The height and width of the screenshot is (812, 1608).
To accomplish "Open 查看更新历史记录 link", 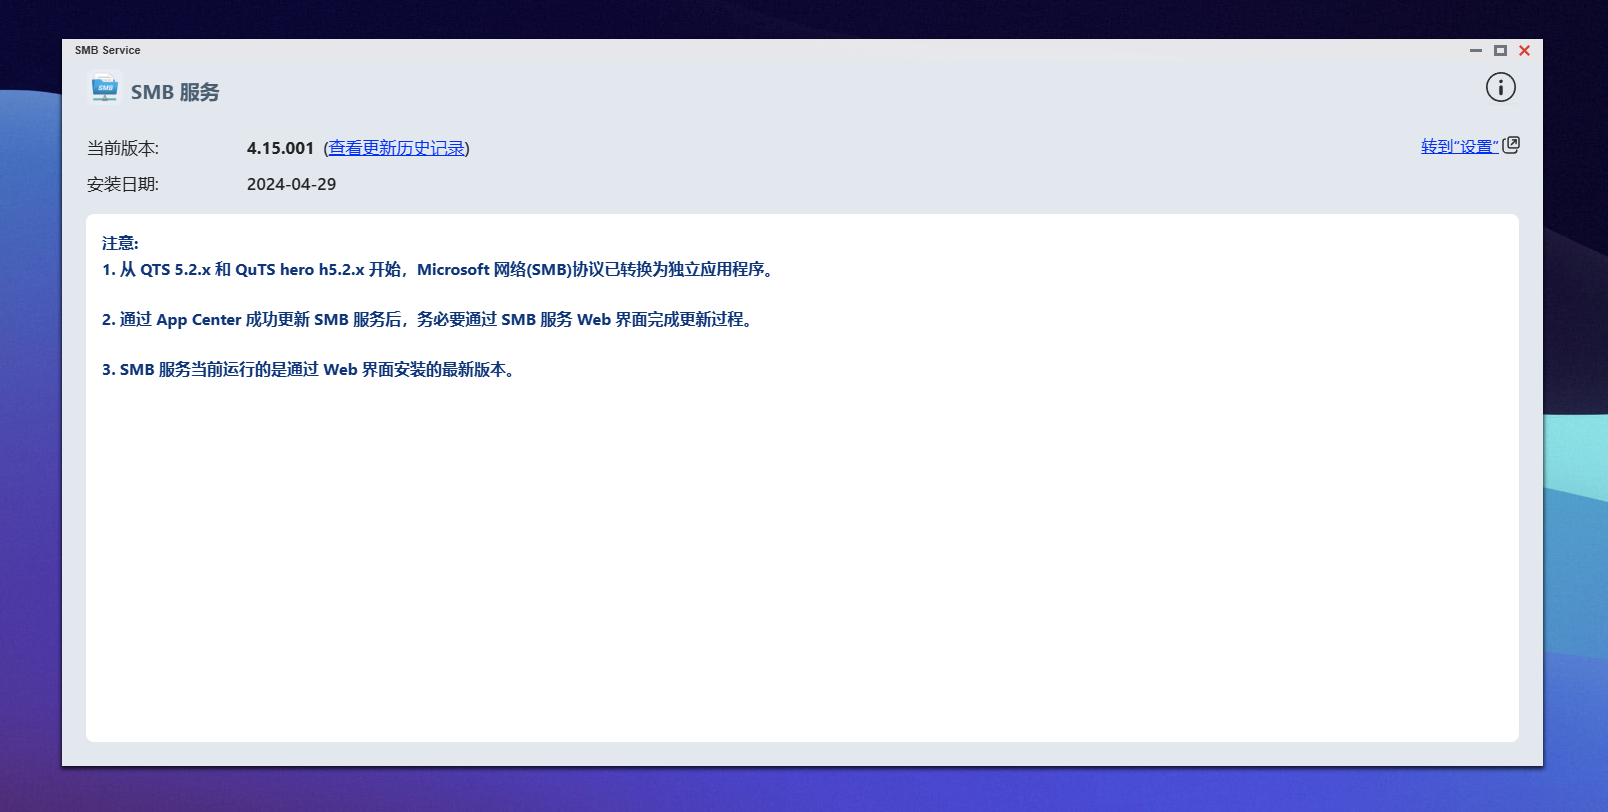I will [397, 148].
